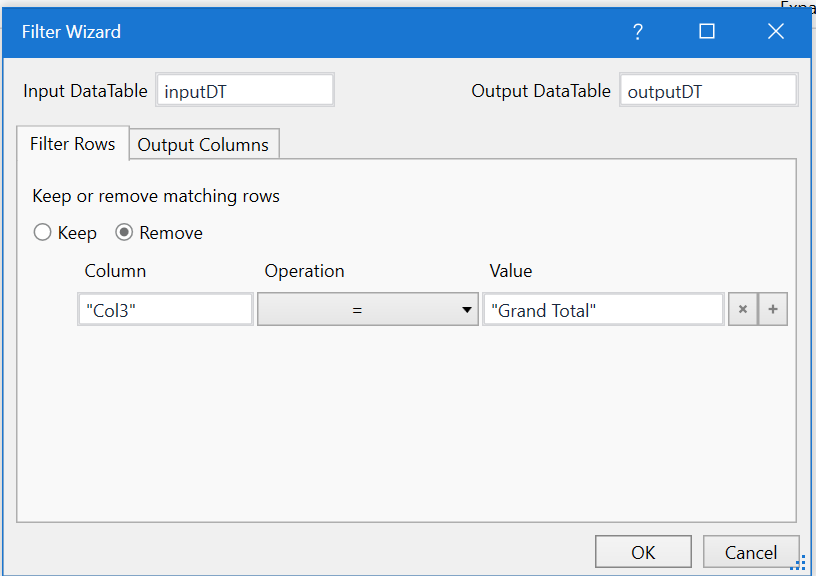
Task: Close the Filter Wizard dialog
Action: point(775,32)
